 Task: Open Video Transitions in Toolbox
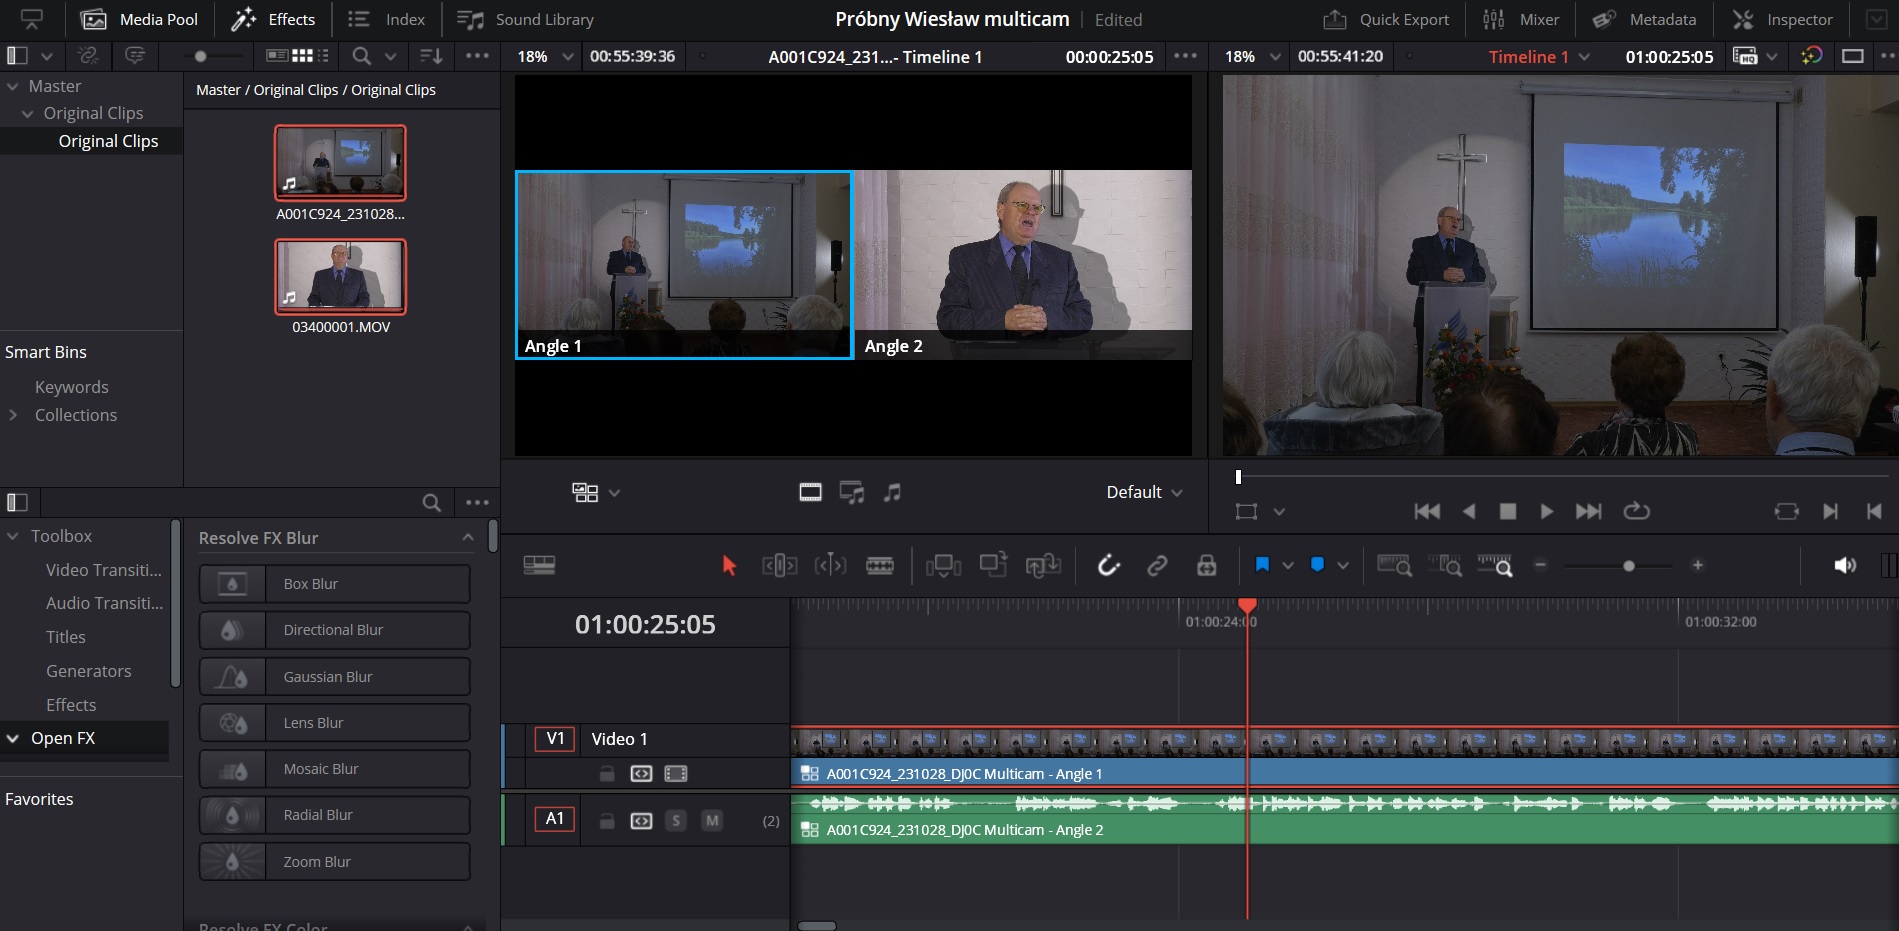tap(104, 570)
